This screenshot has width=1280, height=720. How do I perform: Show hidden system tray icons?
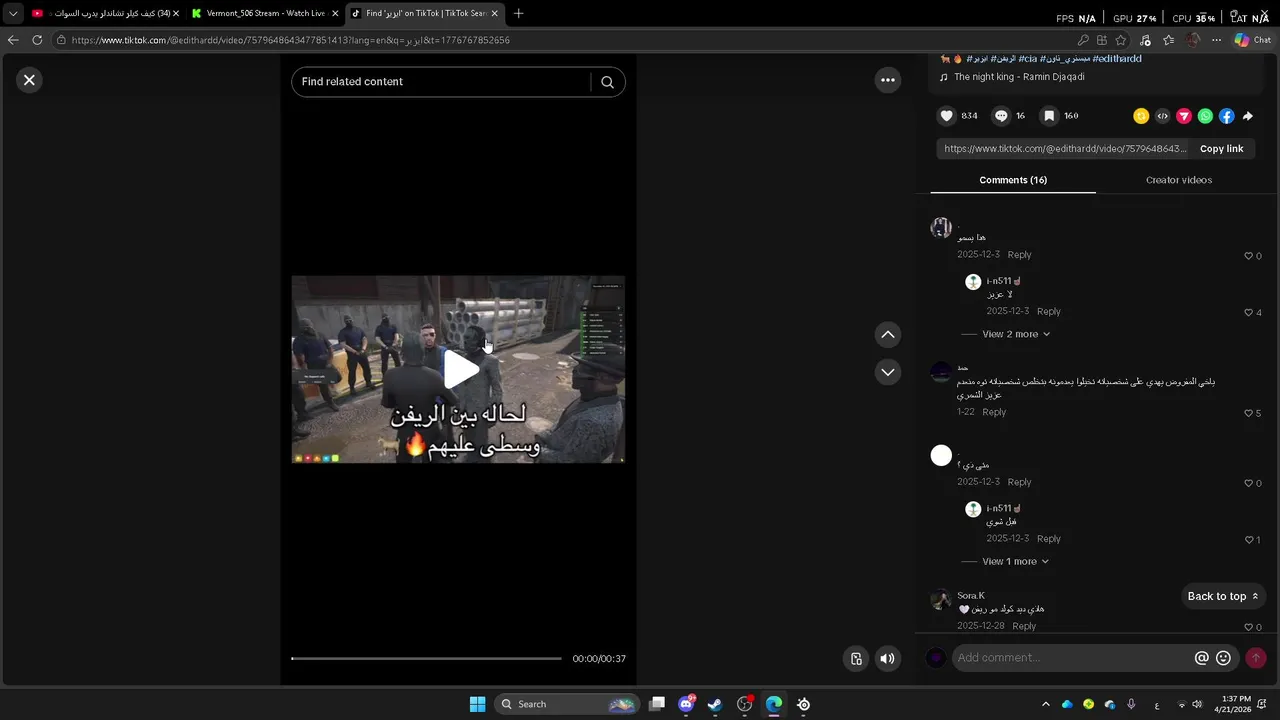1045,704
